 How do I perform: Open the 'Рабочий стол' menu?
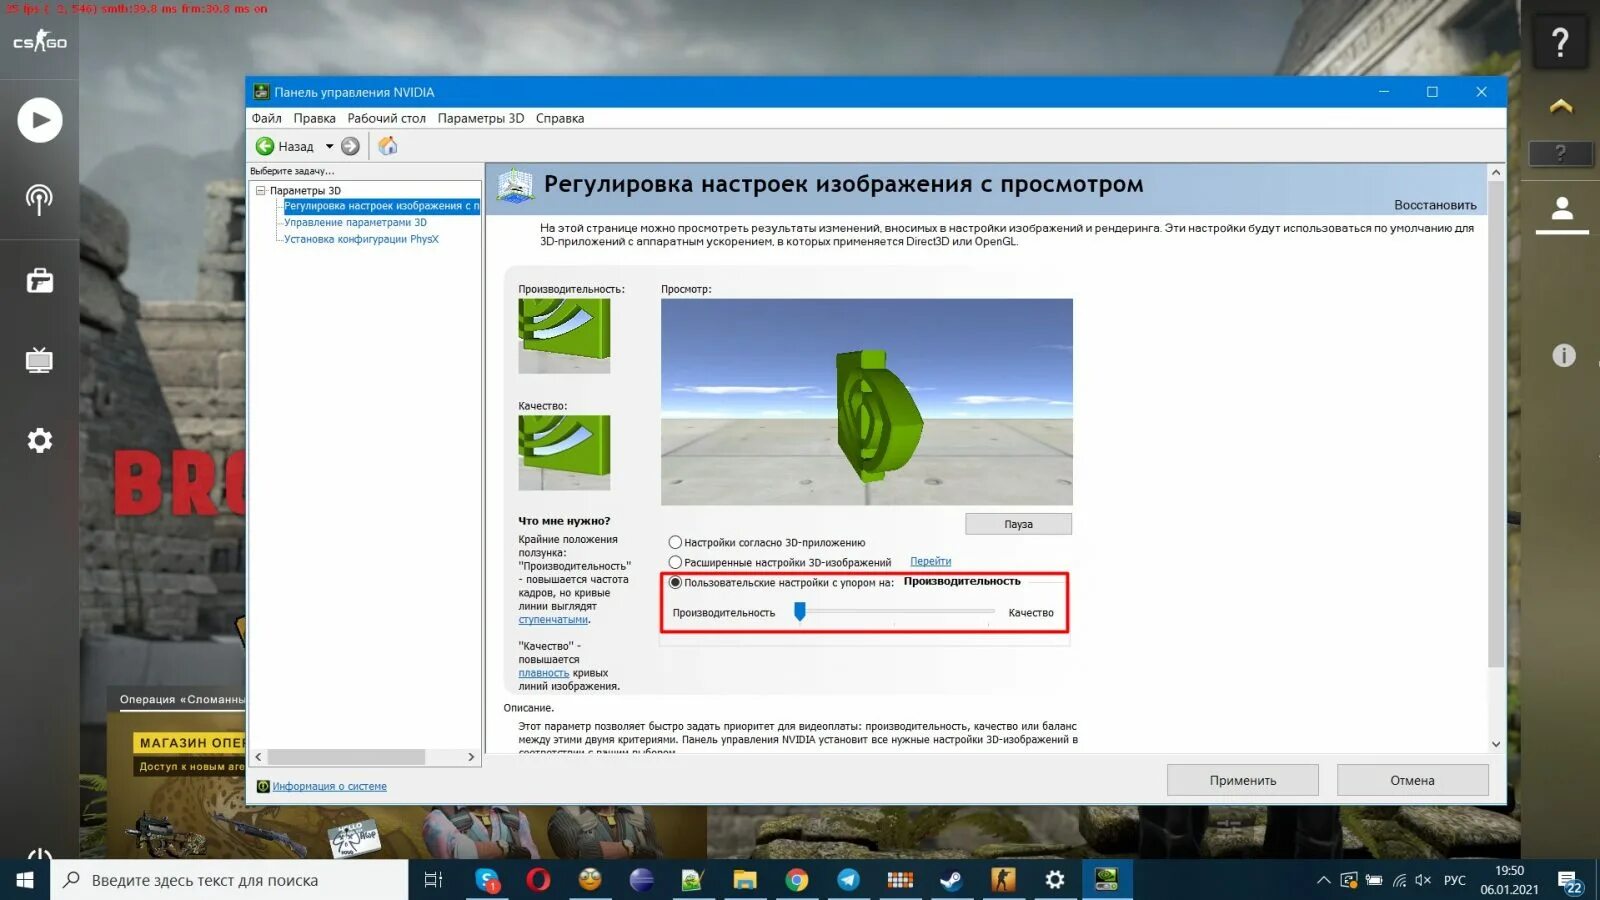coord(386,118)
